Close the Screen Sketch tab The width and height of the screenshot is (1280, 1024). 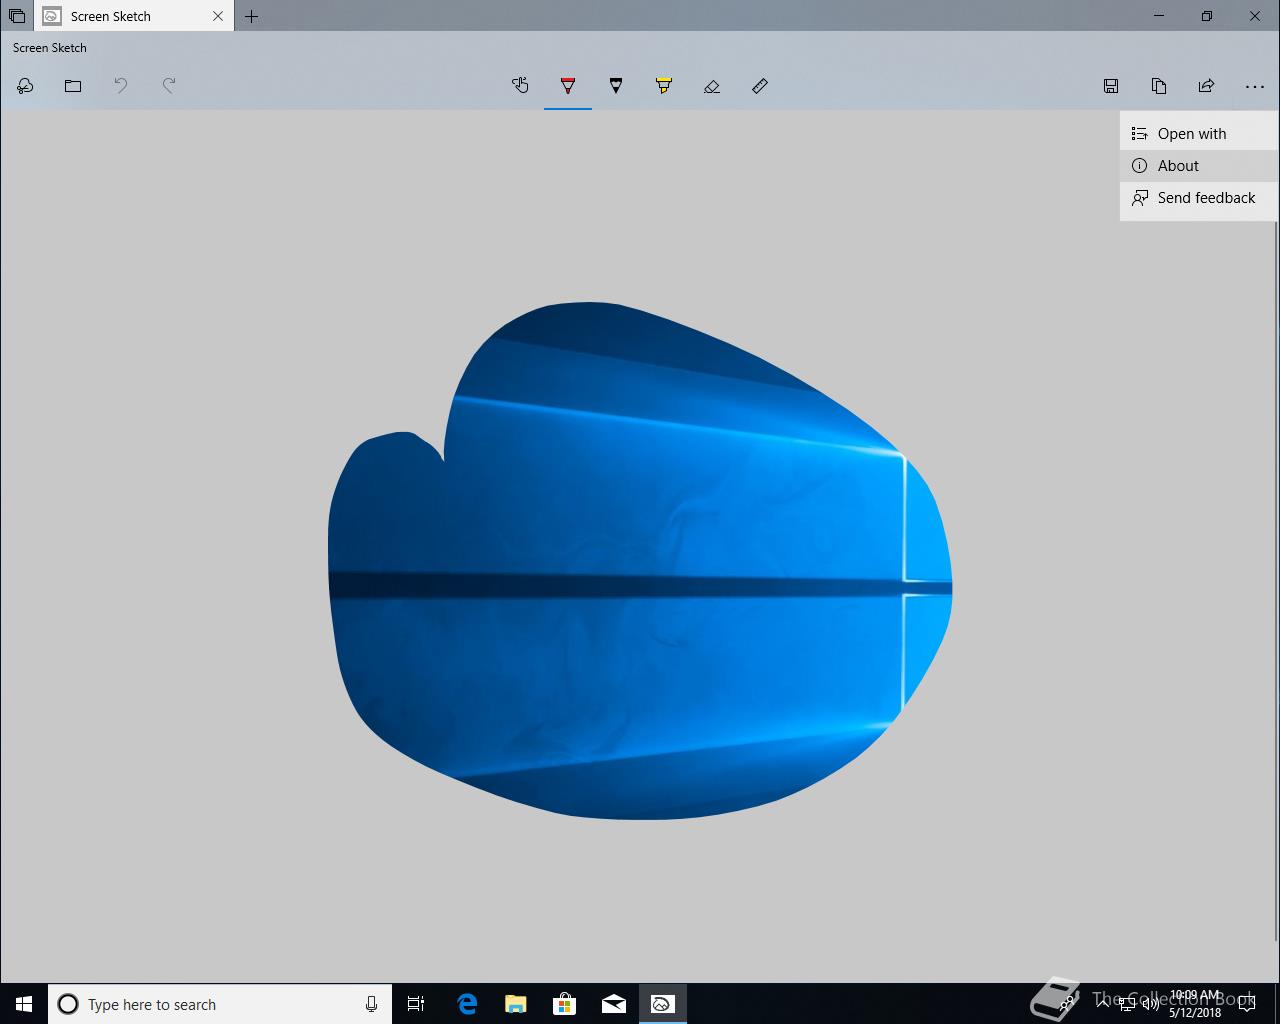pyautogui.click(x=218, y=16)
